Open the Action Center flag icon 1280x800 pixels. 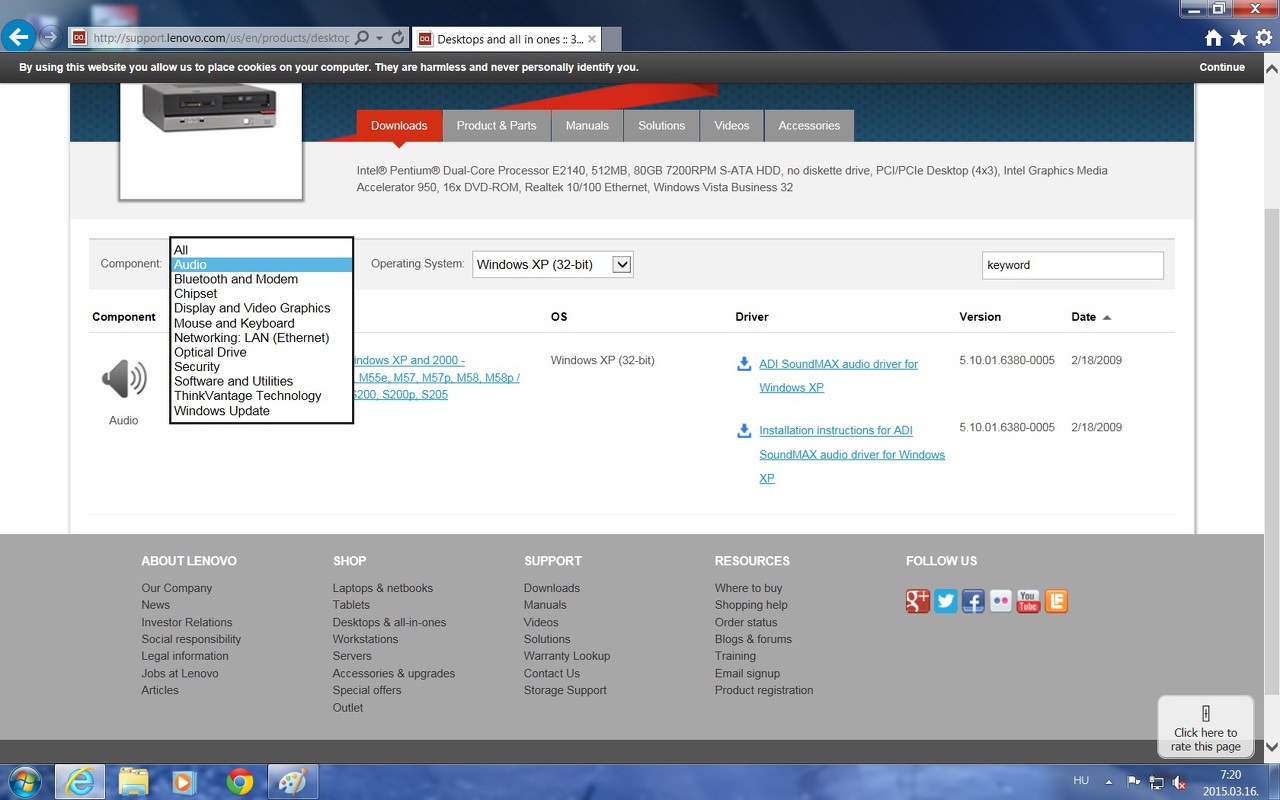(1133, 782)
